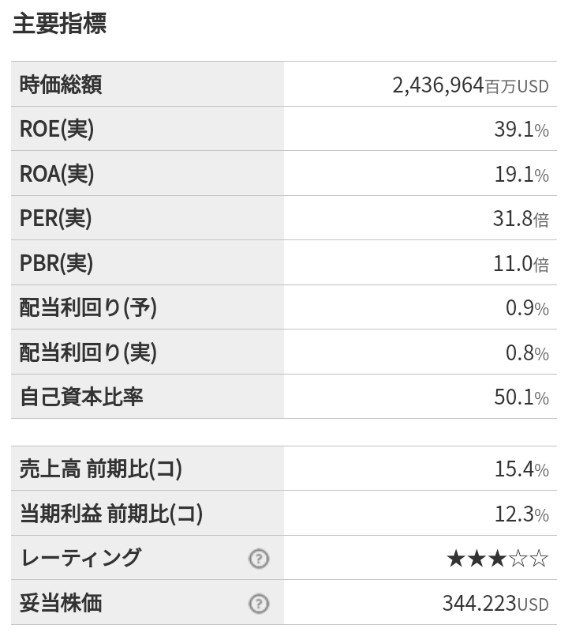The height and width of the screenshot is (640, 568).
Task: Open the レーティング help question icon
Action: pos(259,559)
